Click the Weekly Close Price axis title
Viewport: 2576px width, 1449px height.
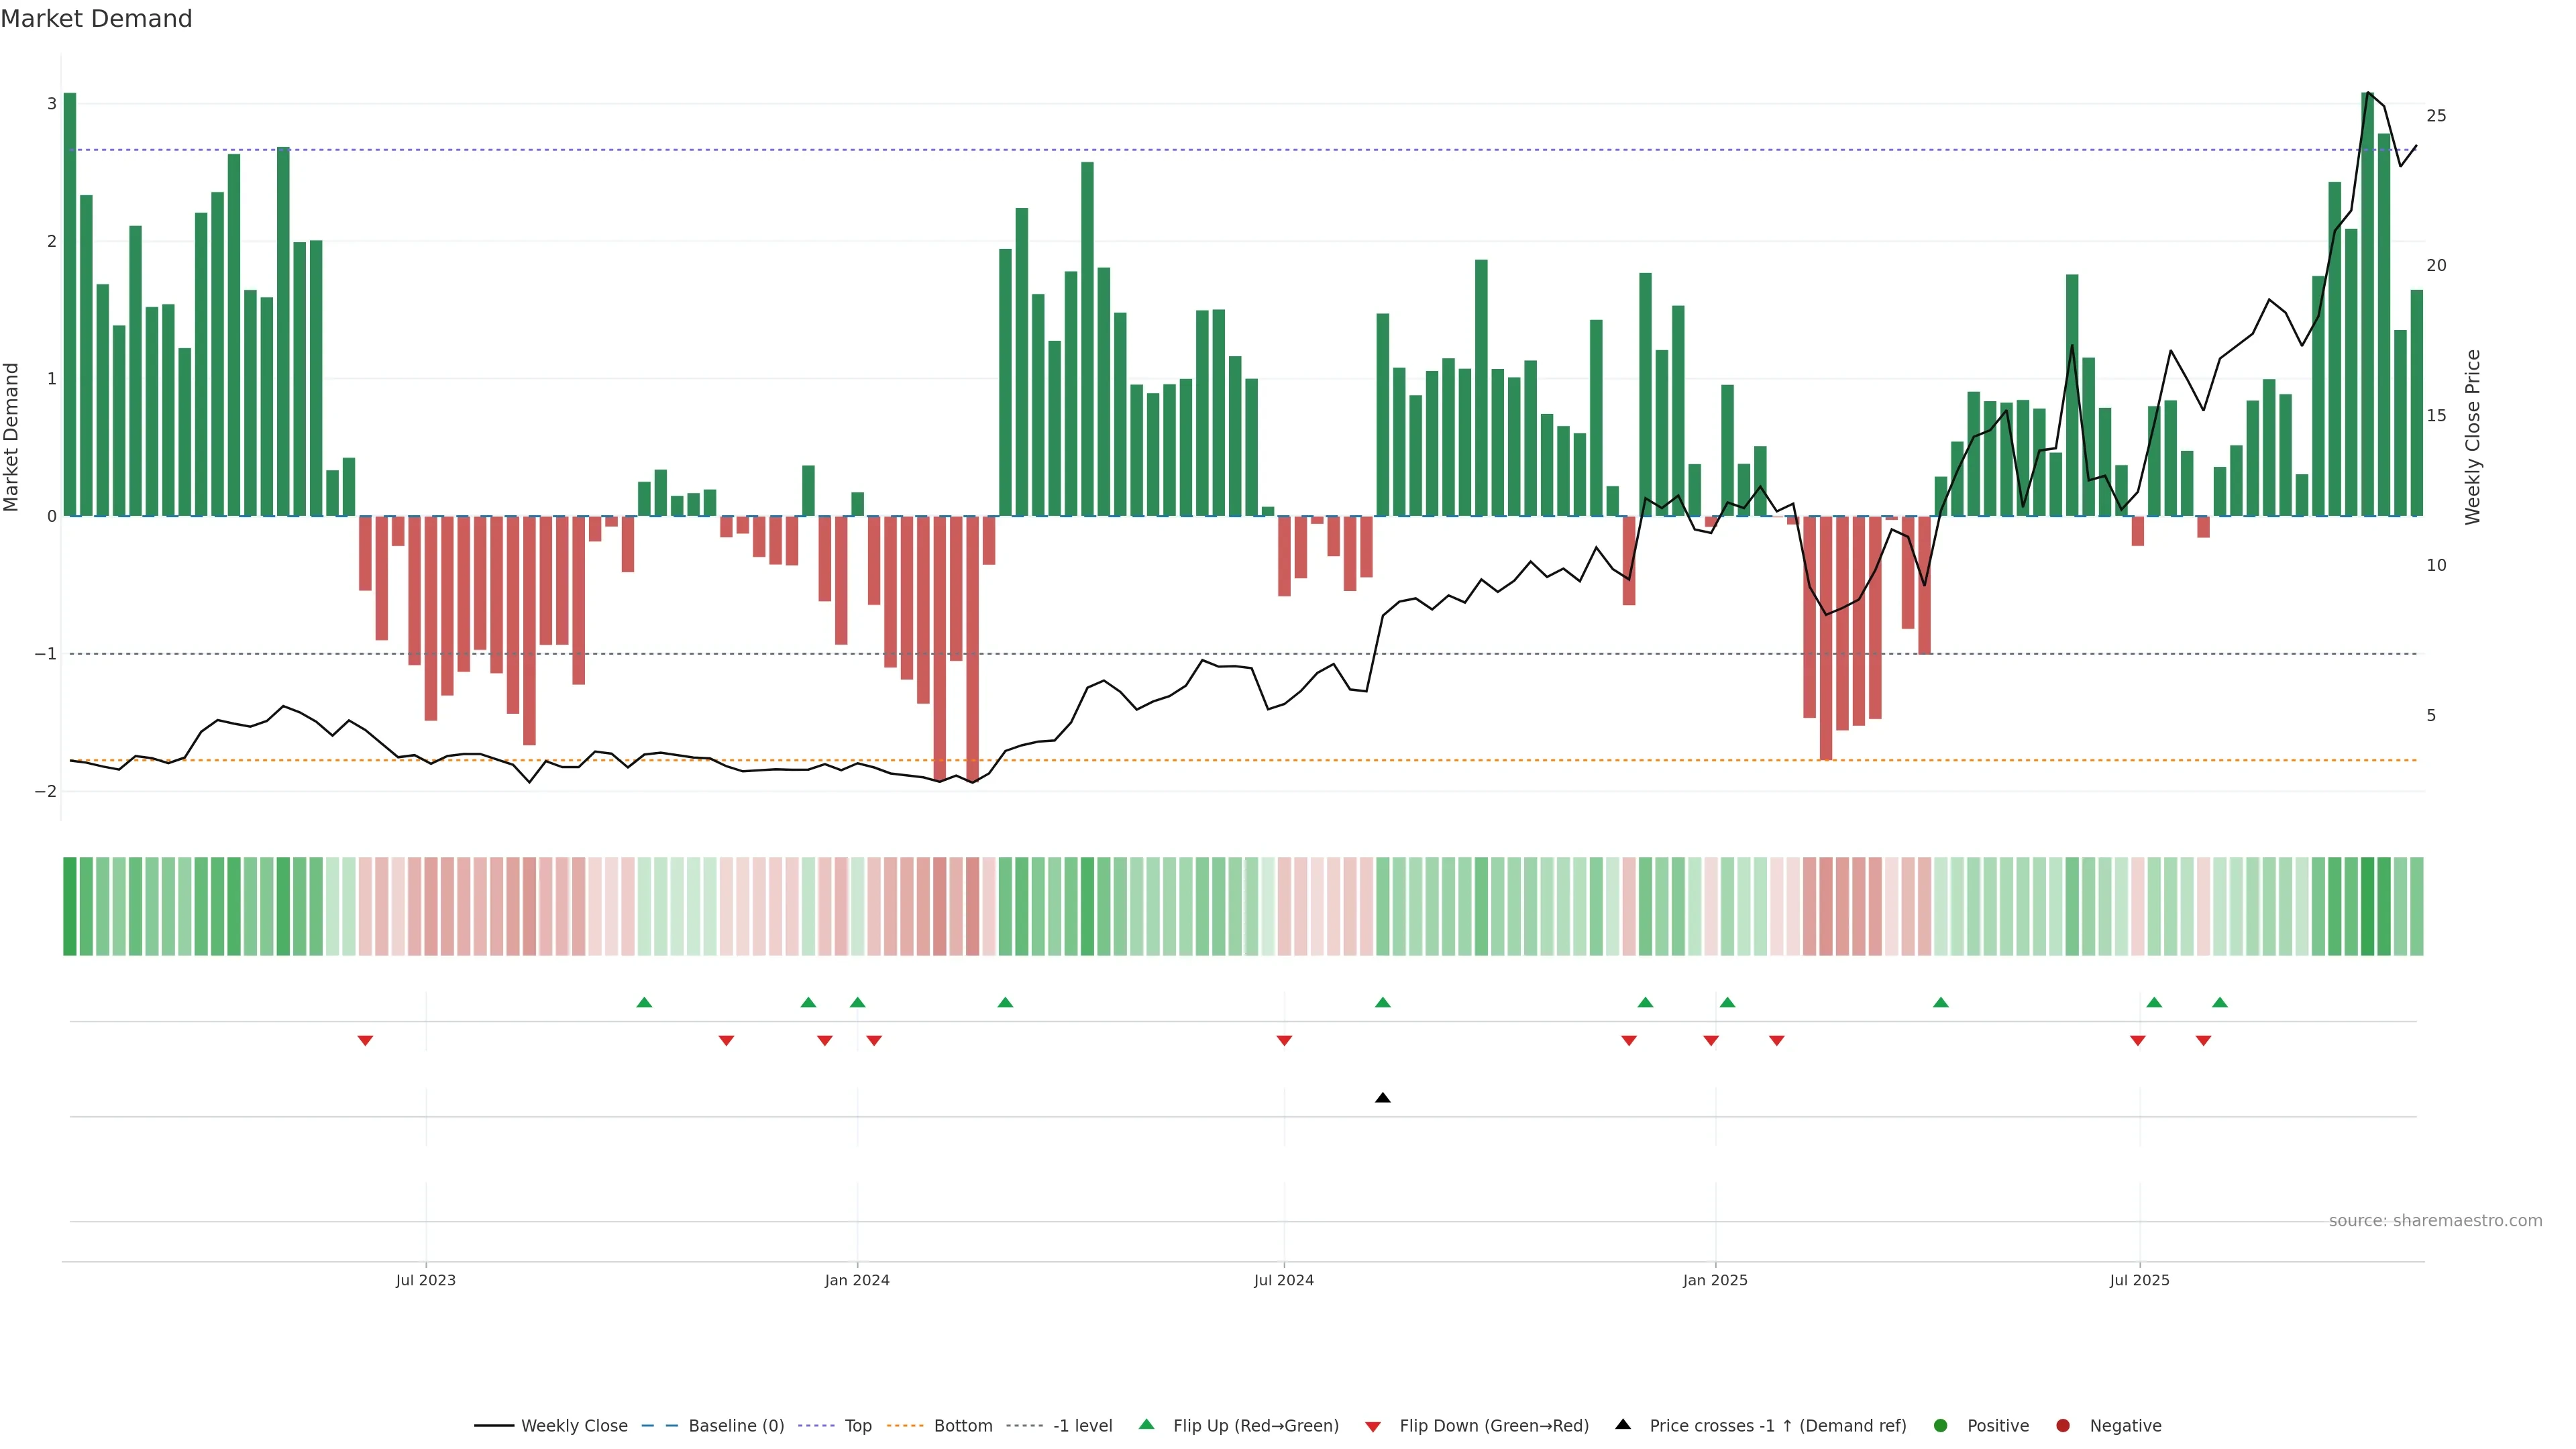point(2473,437)
